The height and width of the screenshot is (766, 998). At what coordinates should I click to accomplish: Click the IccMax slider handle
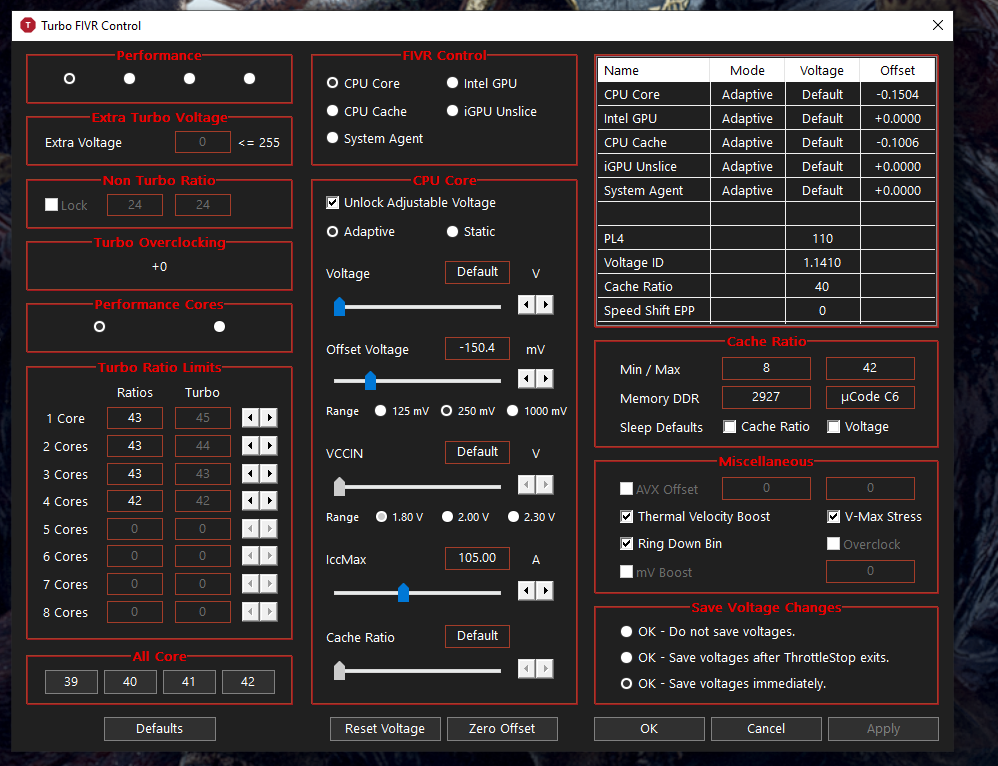[x=403, y=593]
